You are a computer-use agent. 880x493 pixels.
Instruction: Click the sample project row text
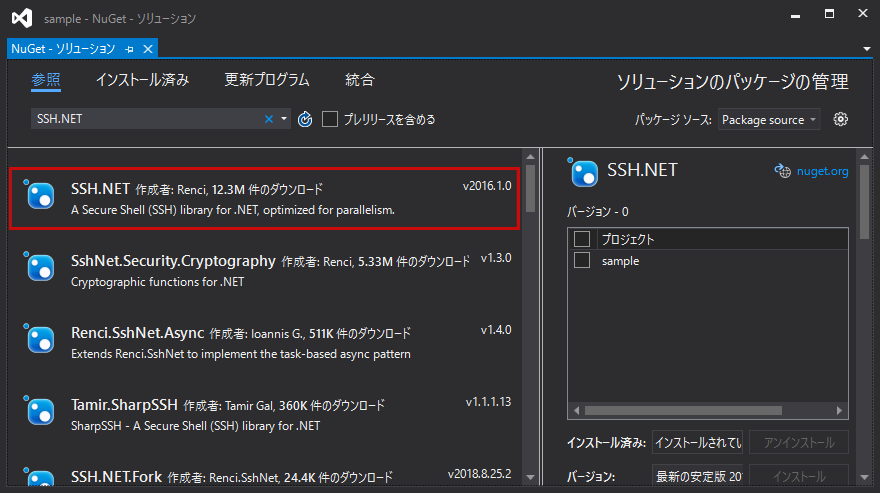(620, 261)
